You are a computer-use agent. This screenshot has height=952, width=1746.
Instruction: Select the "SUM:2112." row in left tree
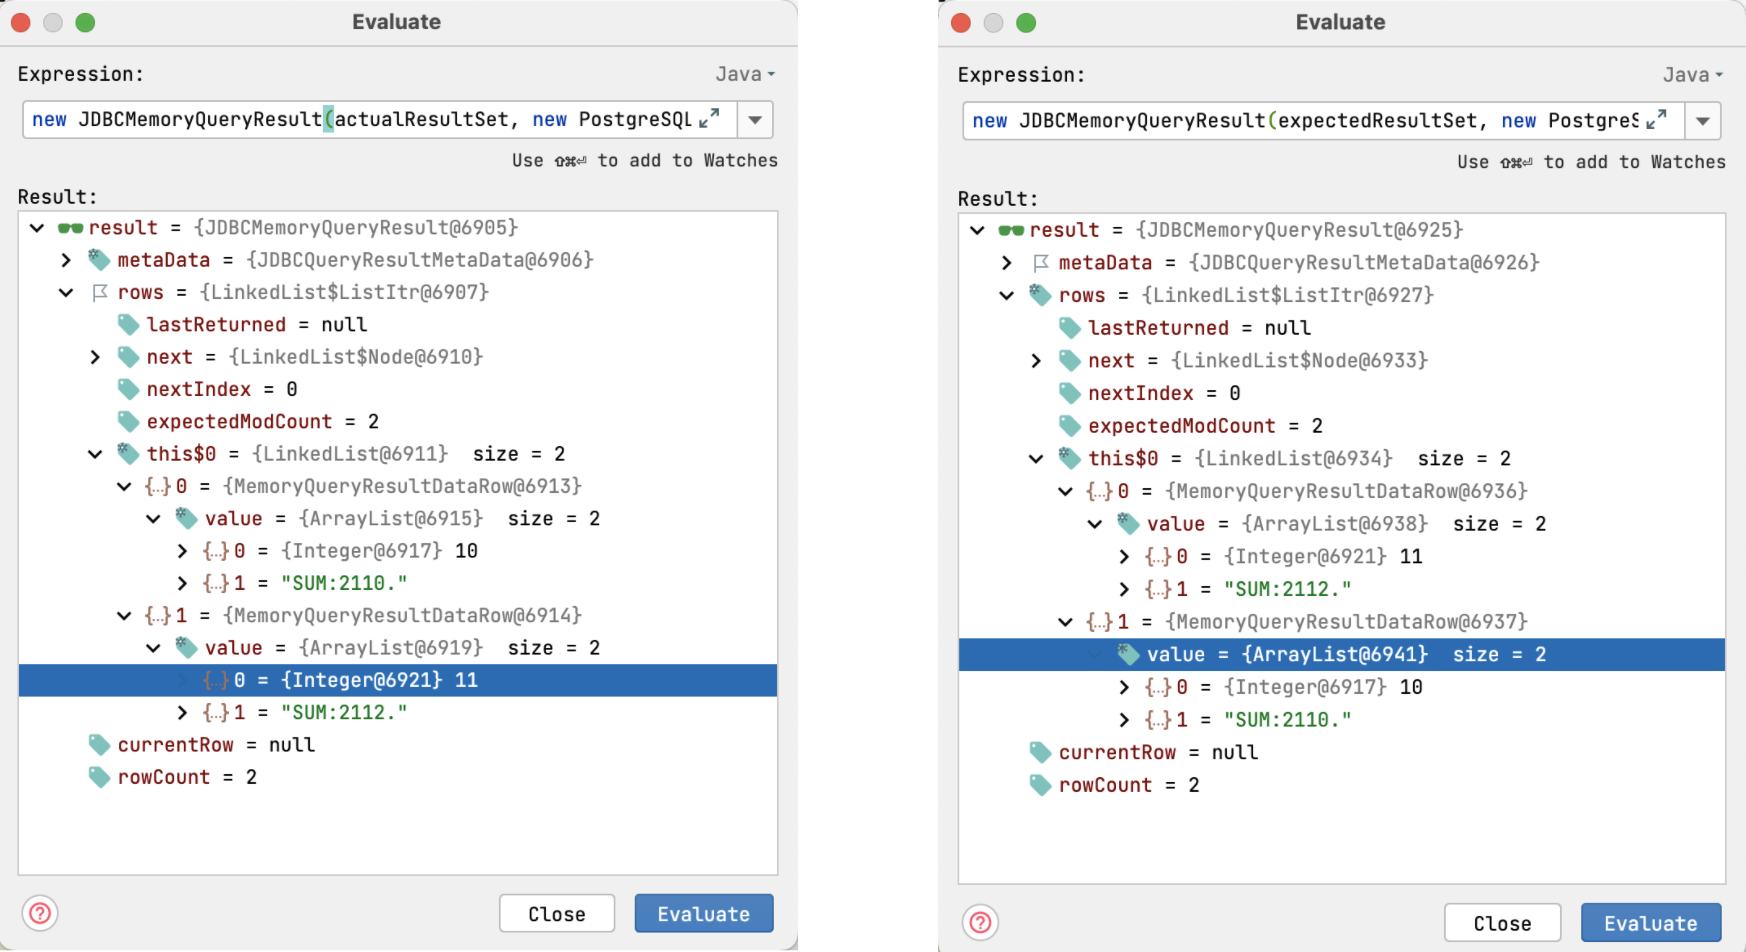343,713
